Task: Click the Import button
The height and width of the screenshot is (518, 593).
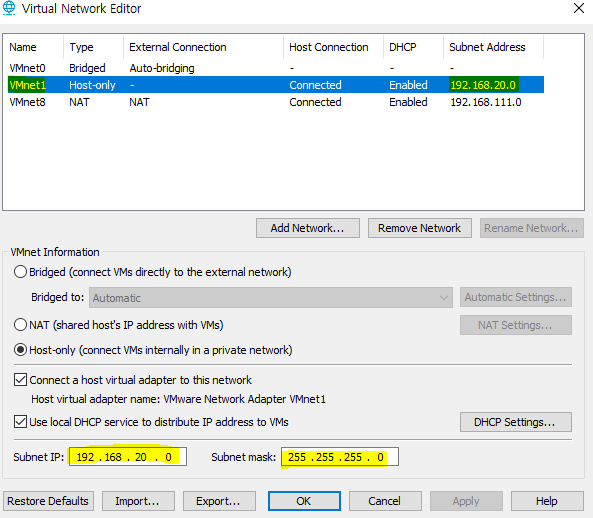Action: [138, 501]
